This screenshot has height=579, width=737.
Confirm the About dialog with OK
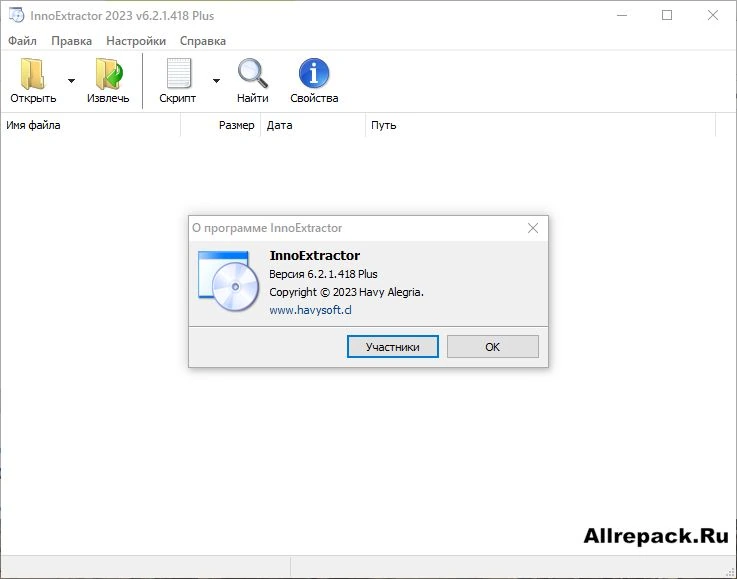493,346
